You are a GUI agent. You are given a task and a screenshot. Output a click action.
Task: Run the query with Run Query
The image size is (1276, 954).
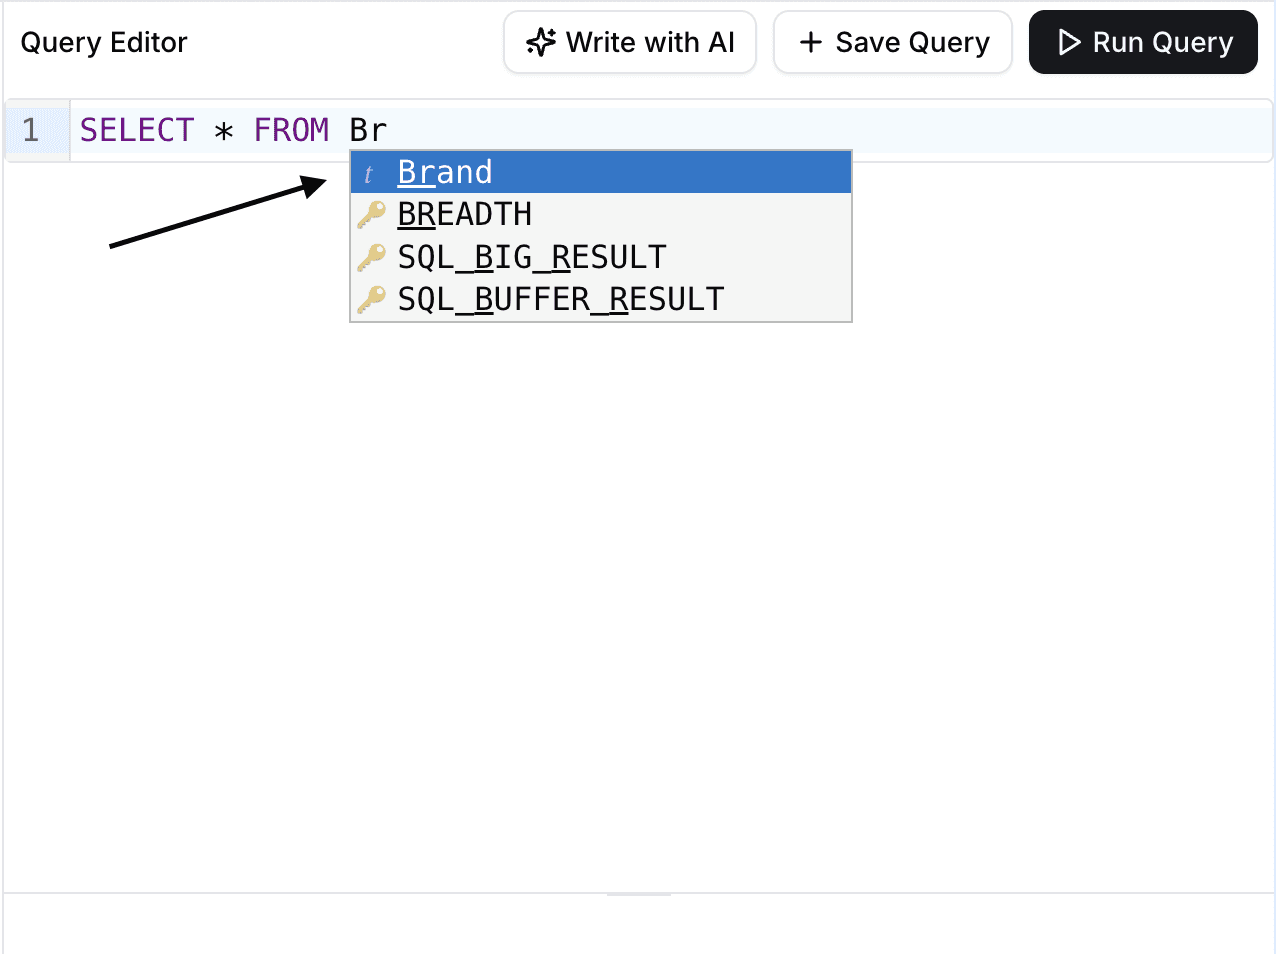[1143, 42]
